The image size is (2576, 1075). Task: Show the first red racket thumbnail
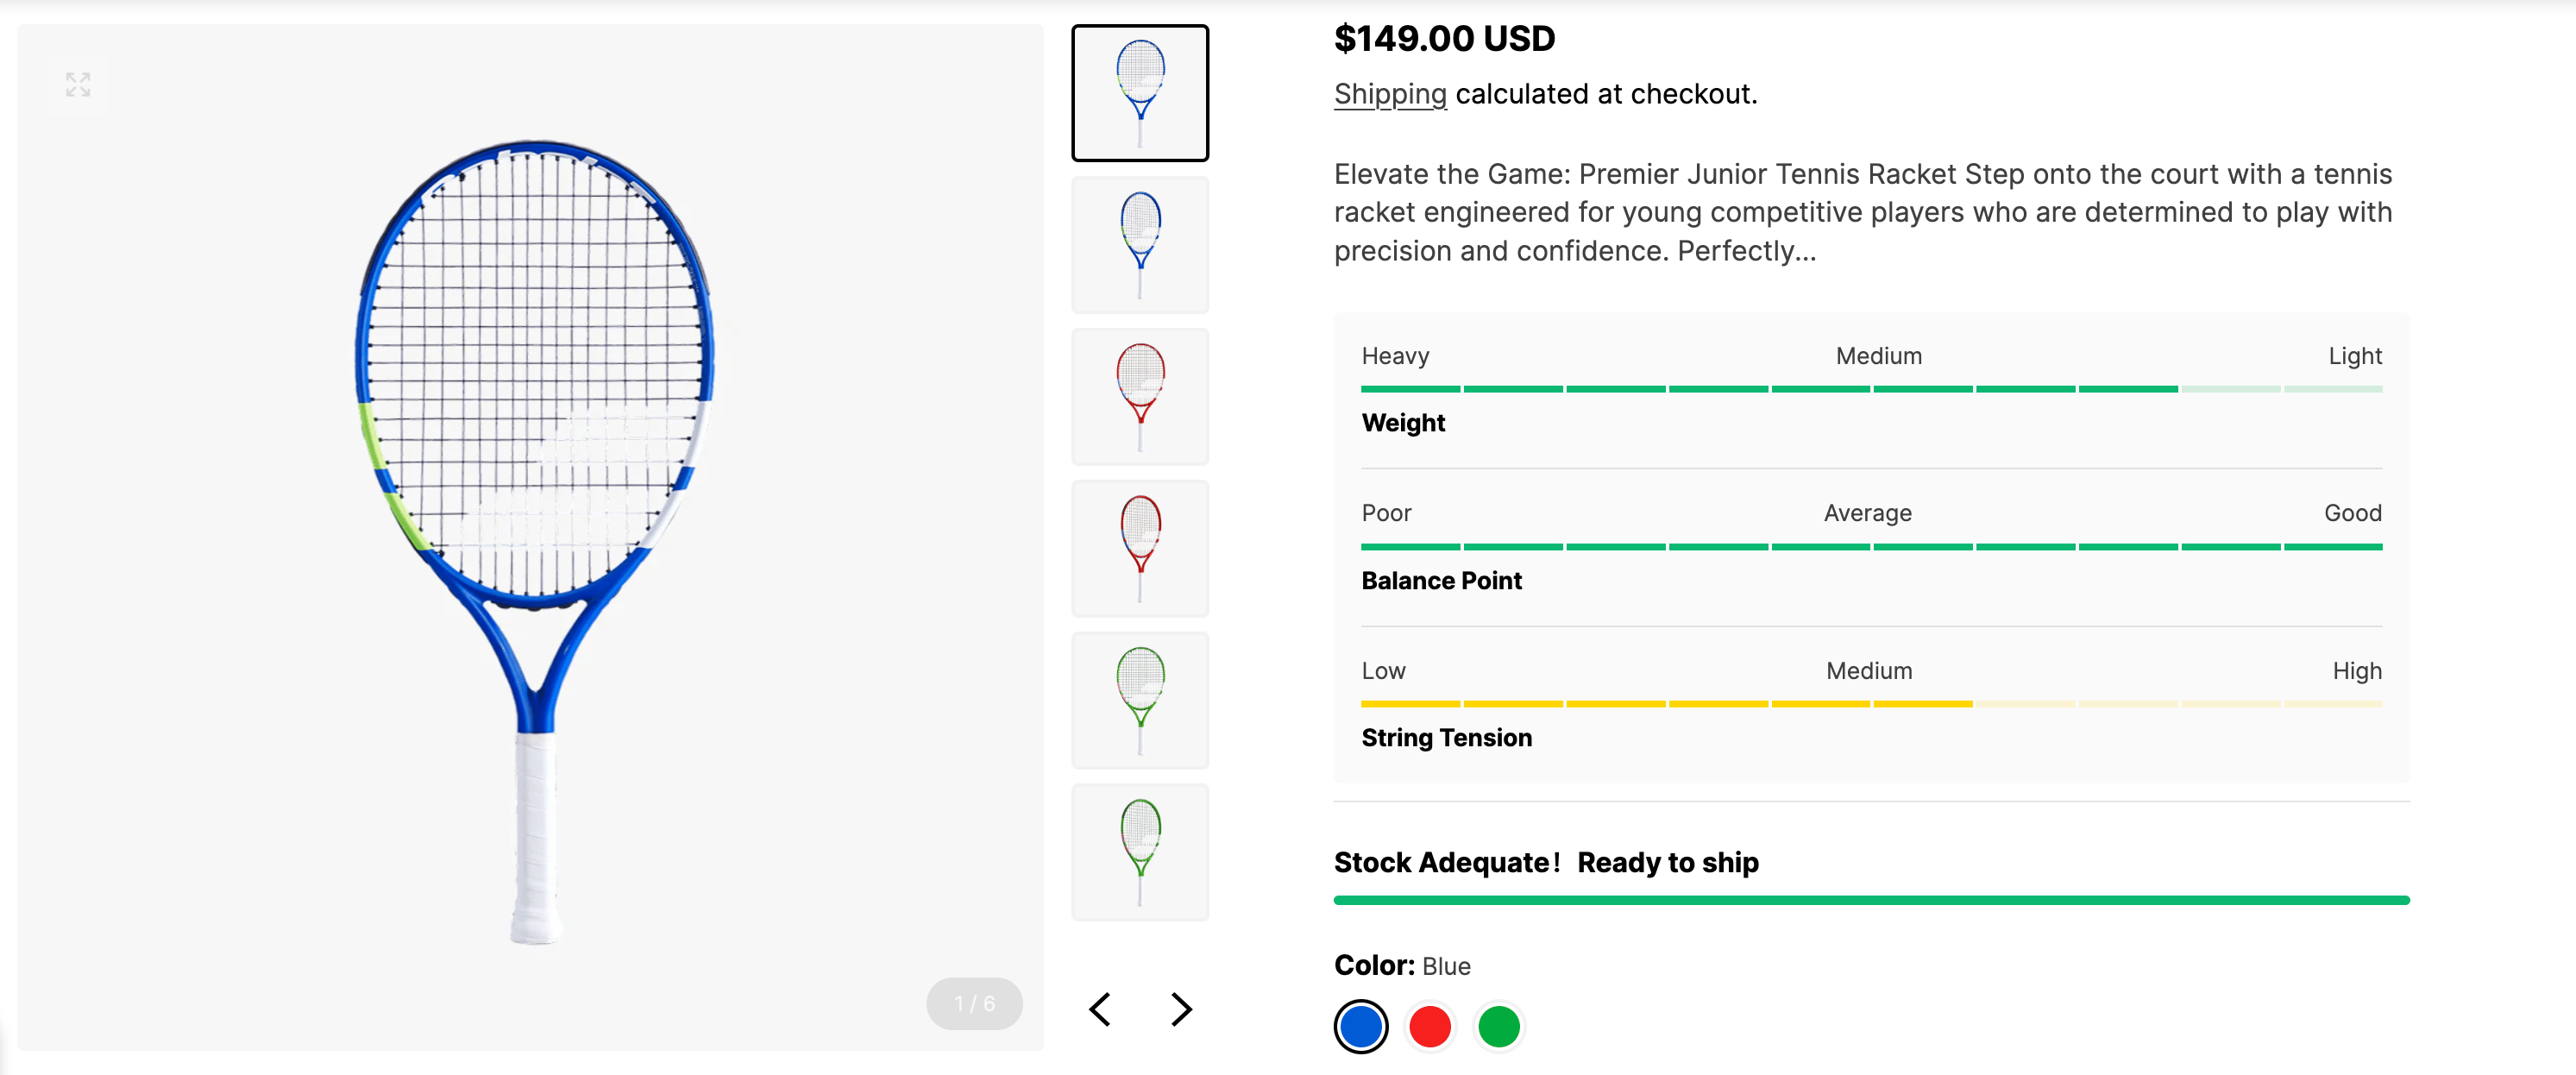coord(1140,397)
